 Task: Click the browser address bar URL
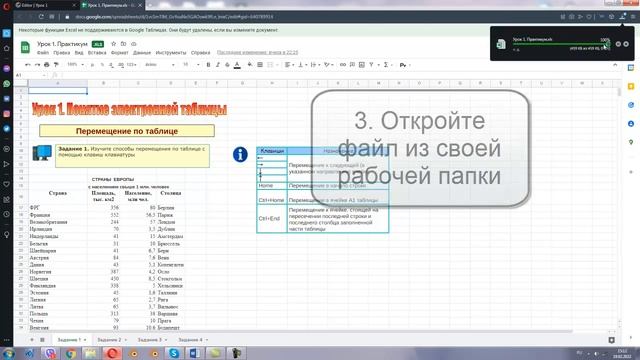[174, 17]
